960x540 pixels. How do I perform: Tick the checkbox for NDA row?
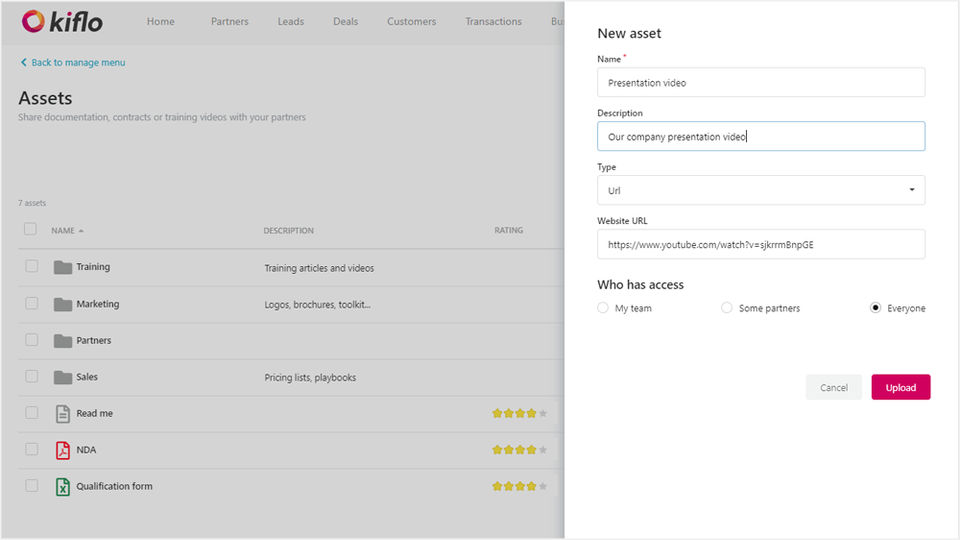[x=32, y=449]
